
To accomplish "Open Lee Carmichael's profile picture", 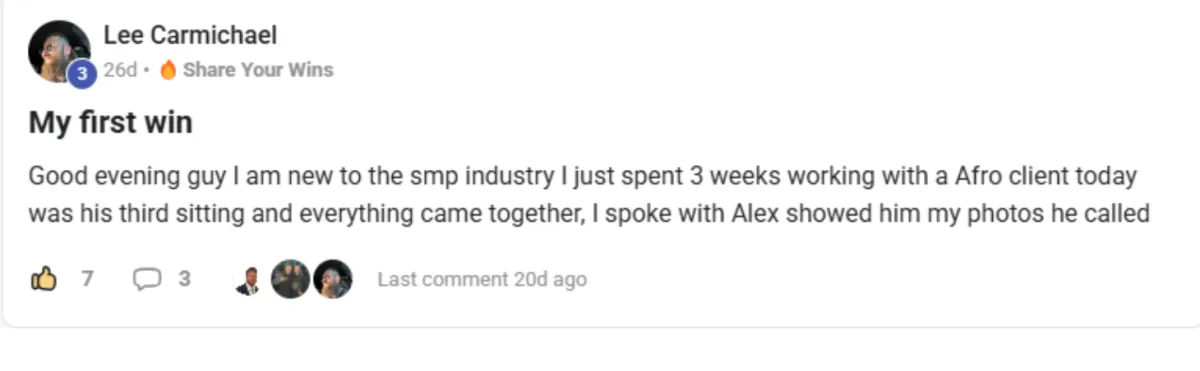I will tap(59, 52).
